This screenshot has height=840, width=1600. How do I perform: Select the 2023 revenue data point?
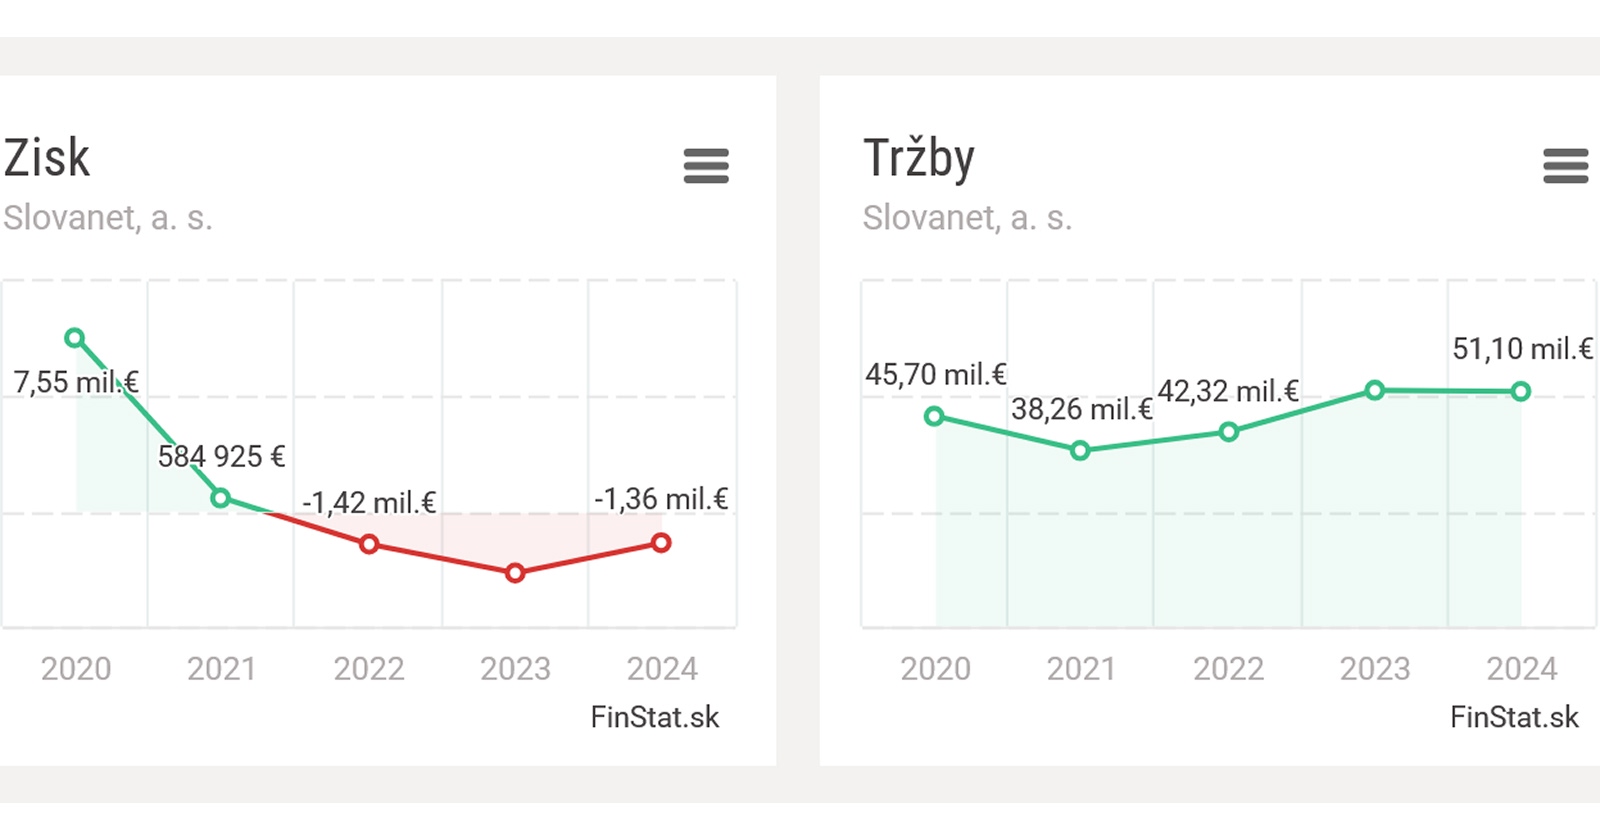1375,390
